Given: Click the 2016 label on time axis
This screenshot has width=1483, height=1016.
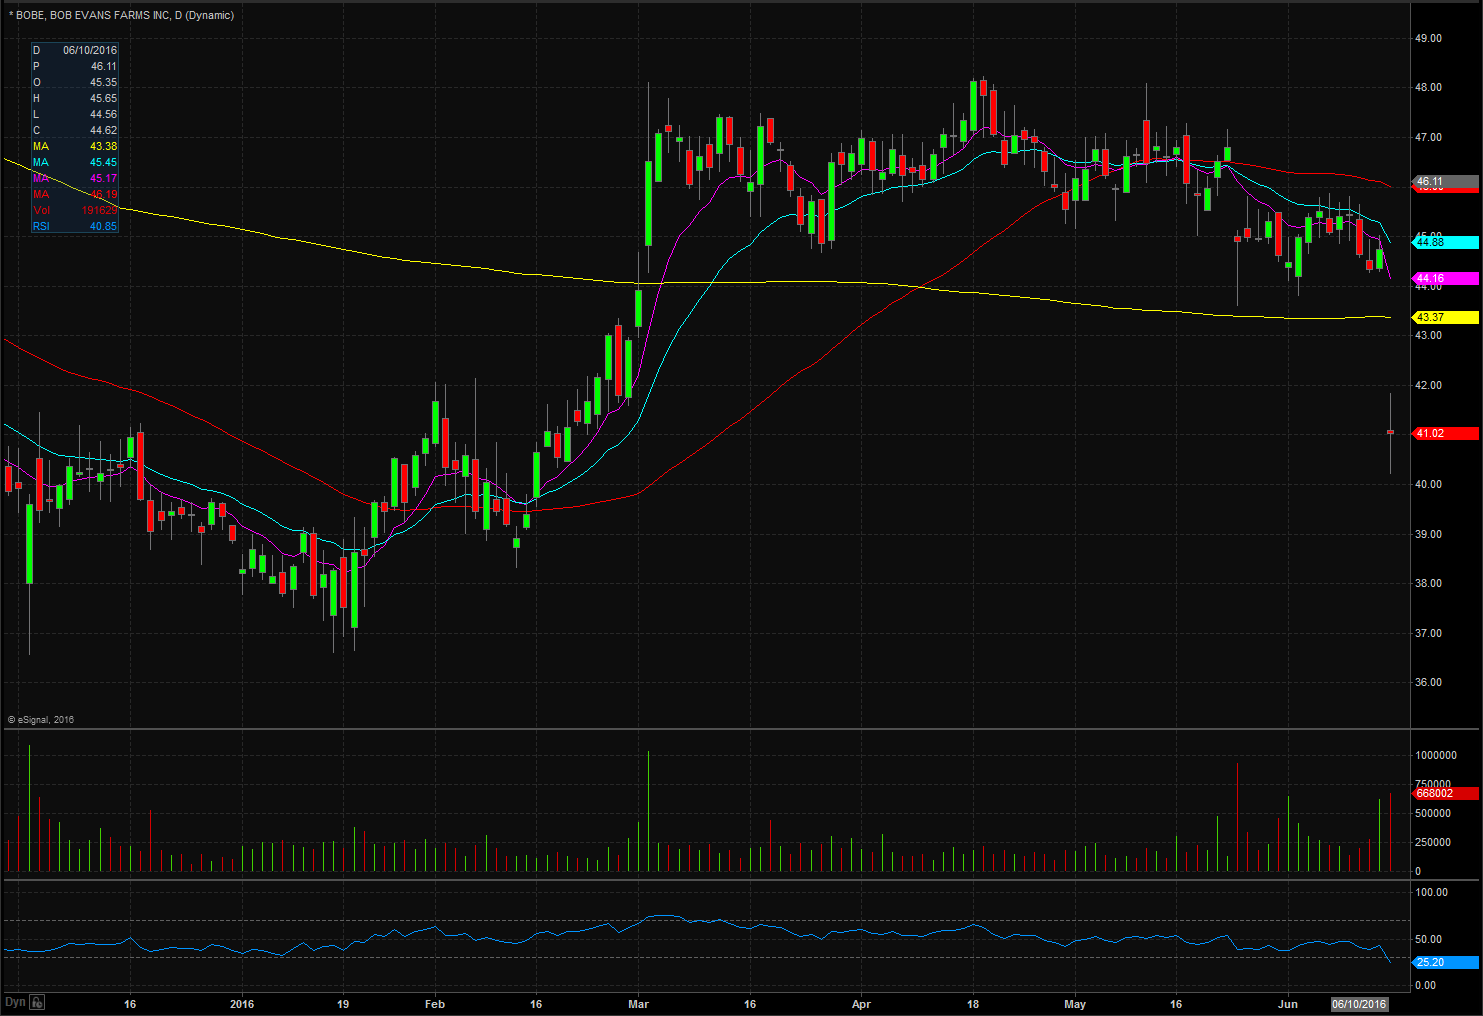Looking at the screenshot, I should click(242, 1004).
